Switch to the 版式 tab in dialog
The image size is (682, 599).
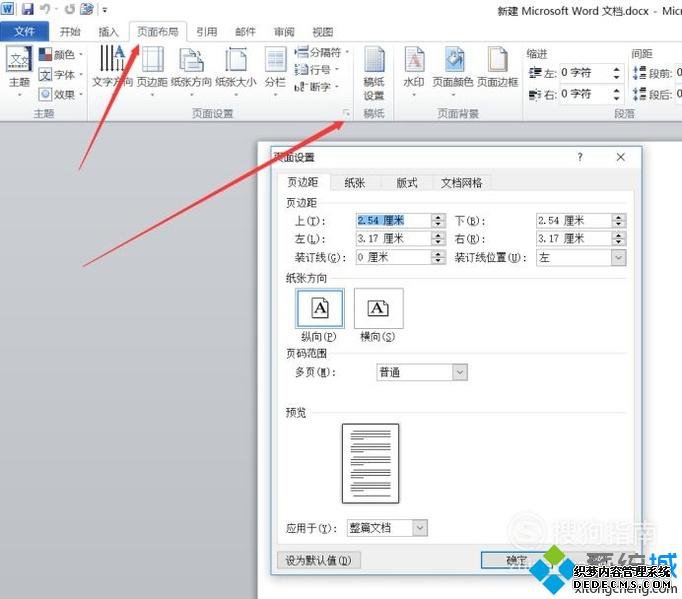coord(407,183)
